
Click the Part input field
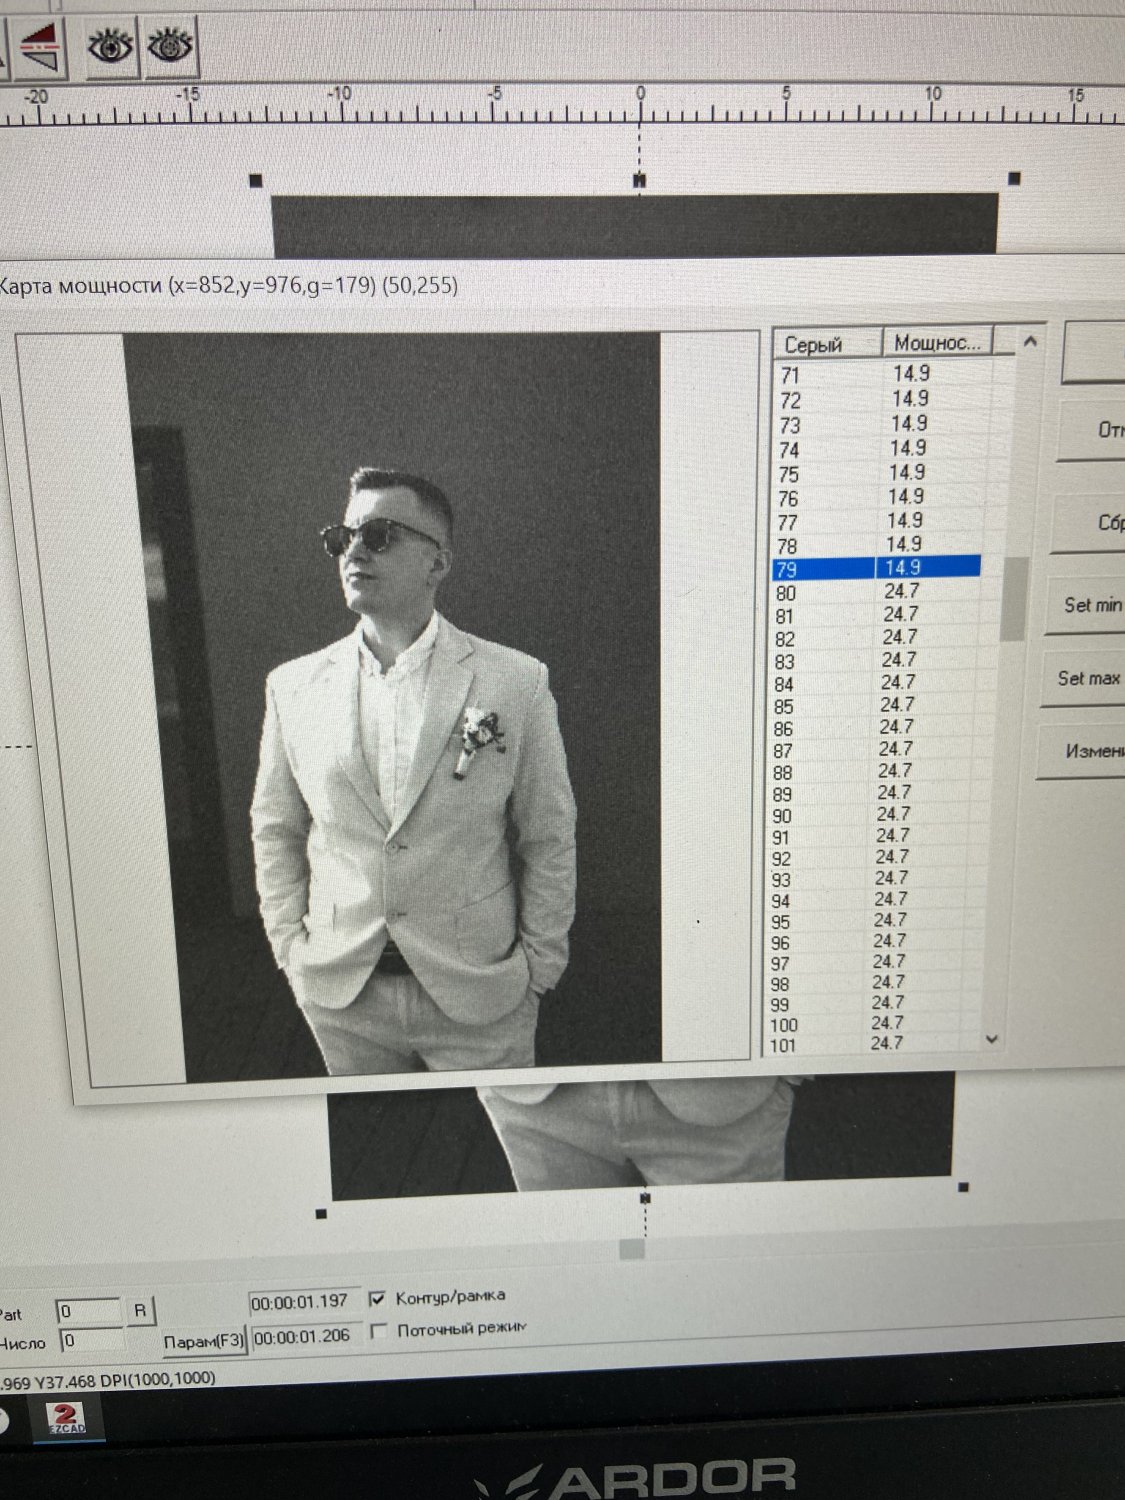(x=88, y=1311)
